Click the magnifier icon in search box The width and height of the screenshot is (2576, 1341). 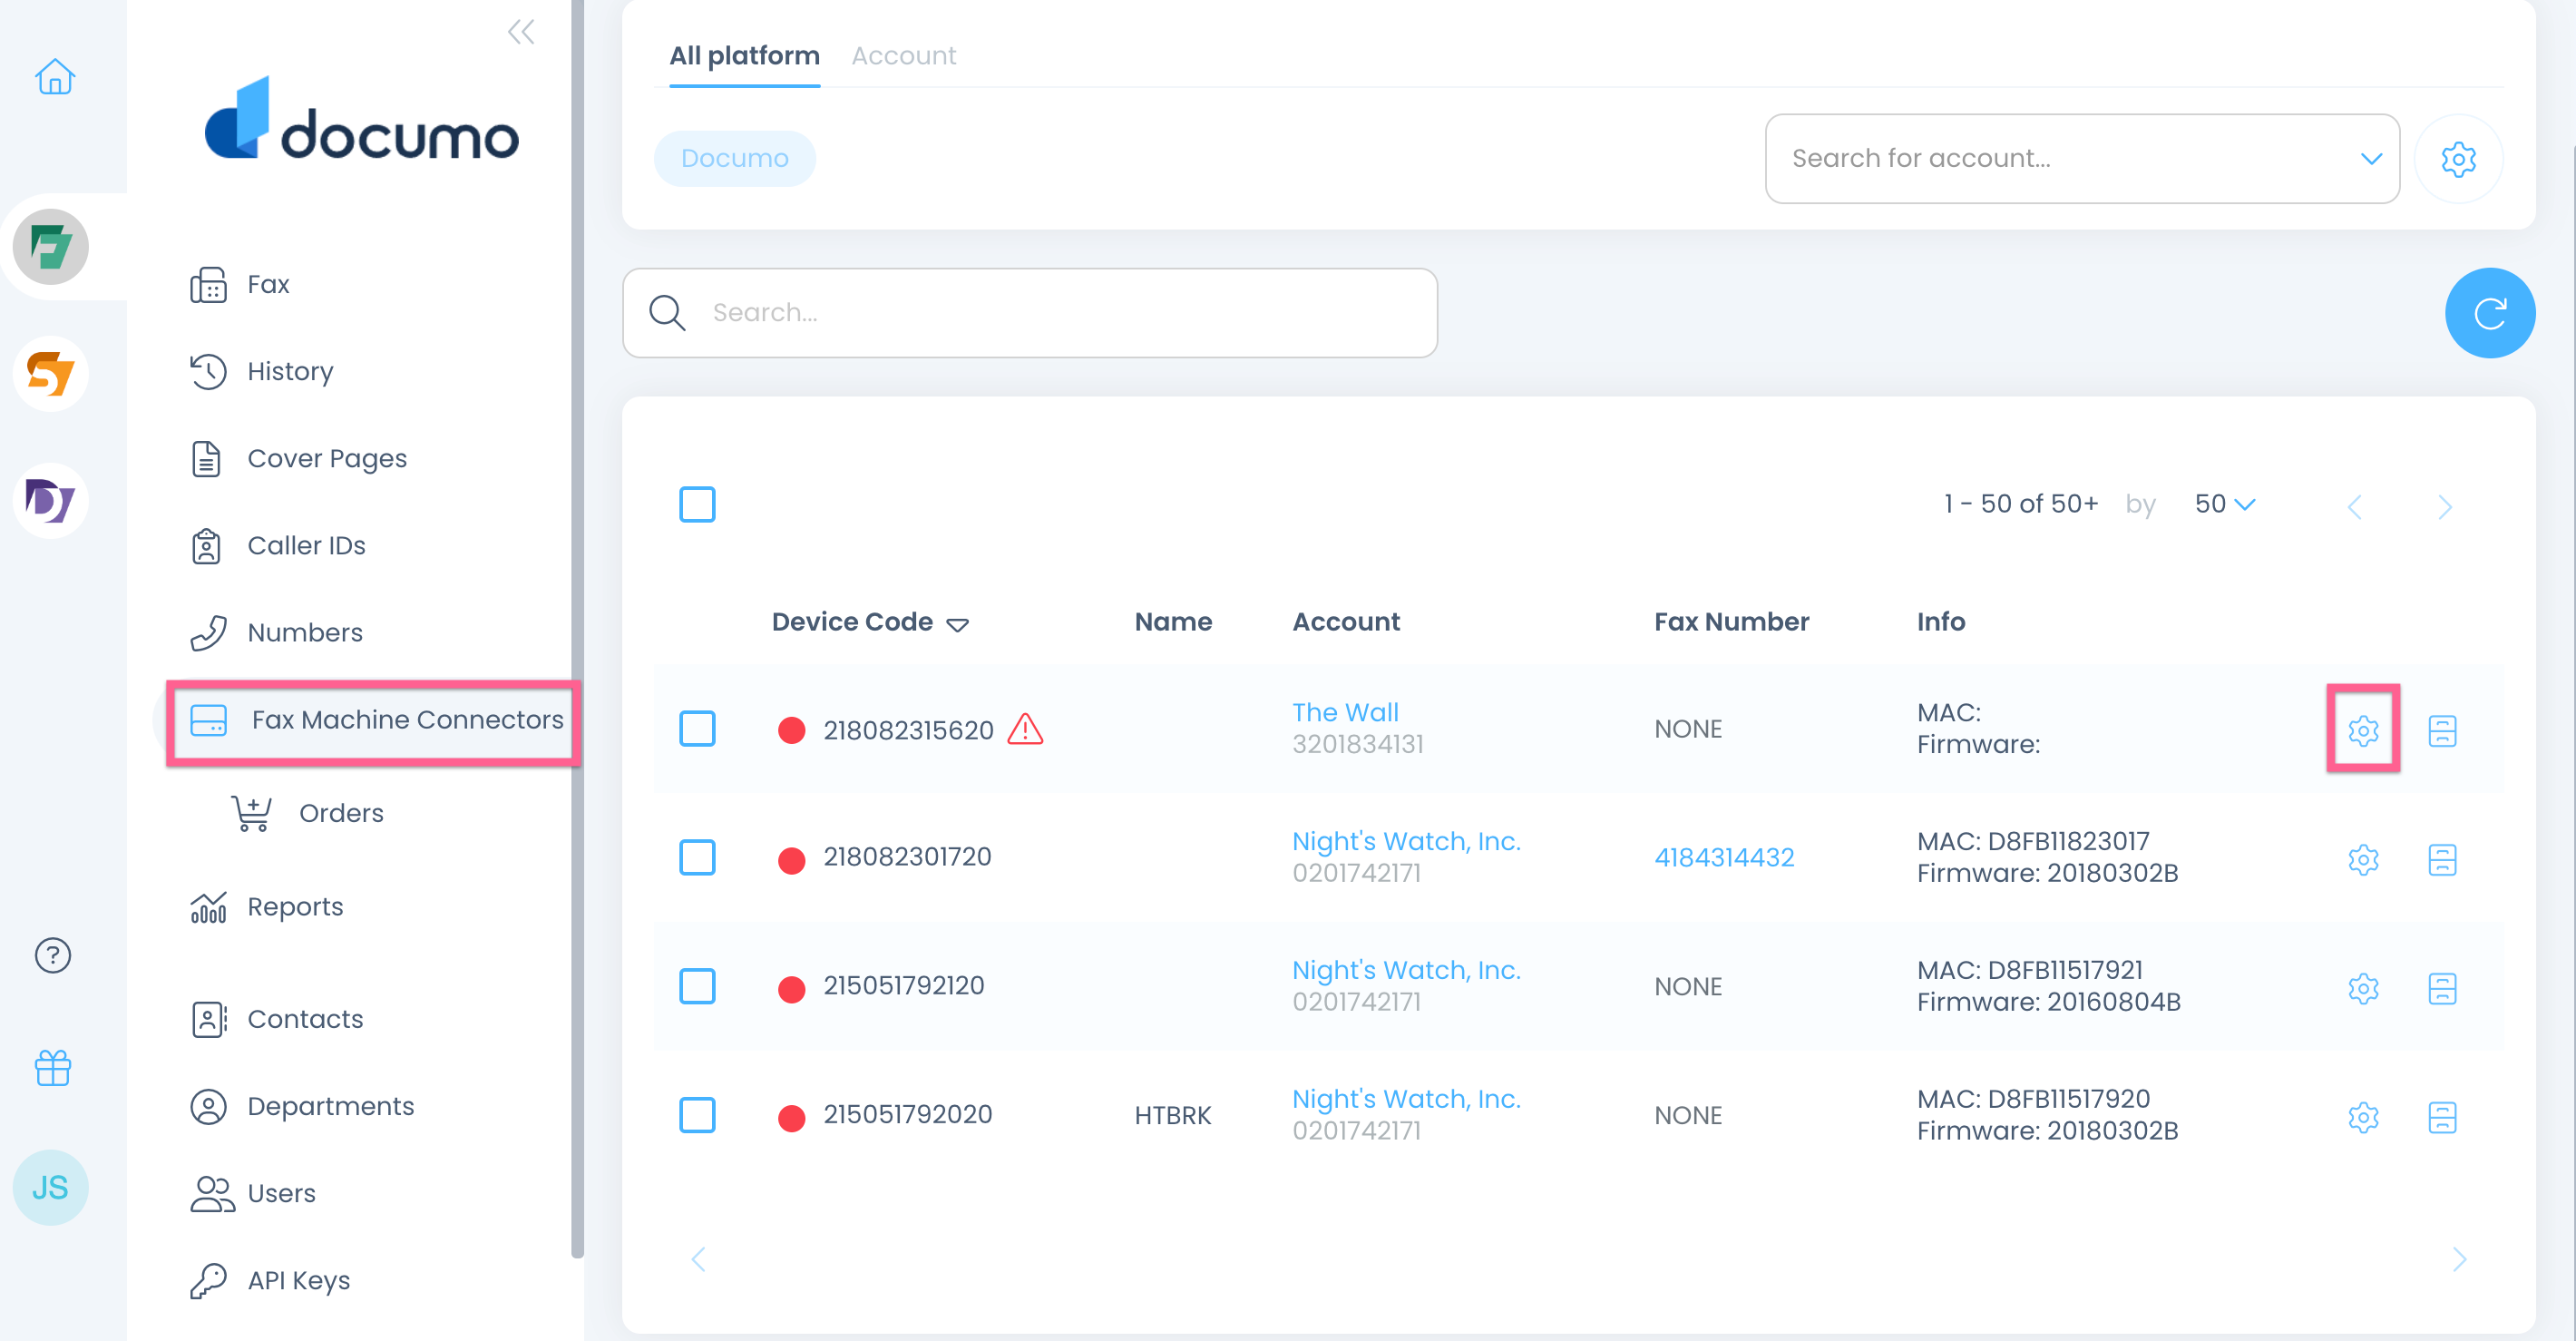click(667, 313)
